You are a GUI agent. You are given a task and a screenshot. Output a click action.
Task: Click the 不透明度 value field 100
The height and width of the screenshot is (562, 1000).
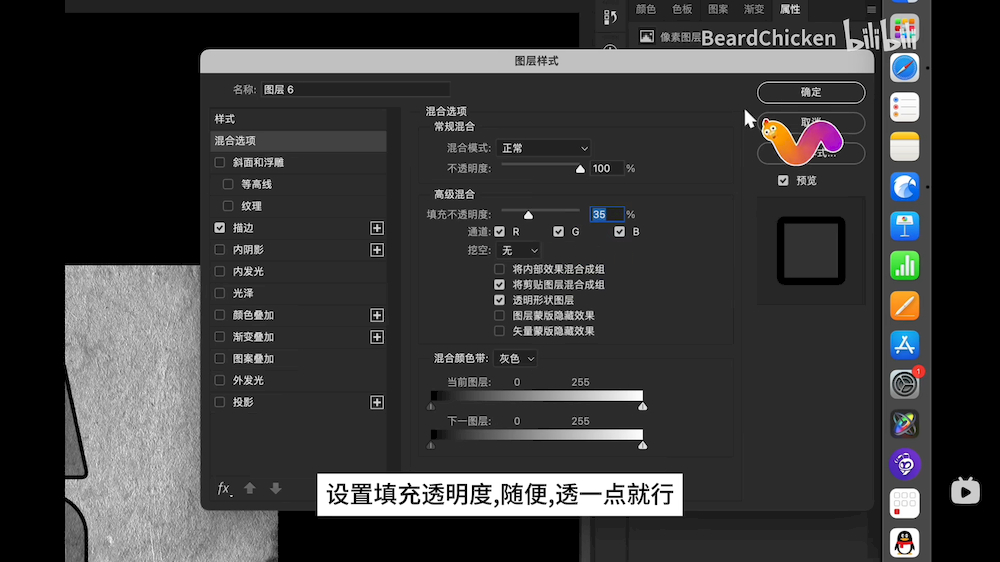[x=607, y=168]
